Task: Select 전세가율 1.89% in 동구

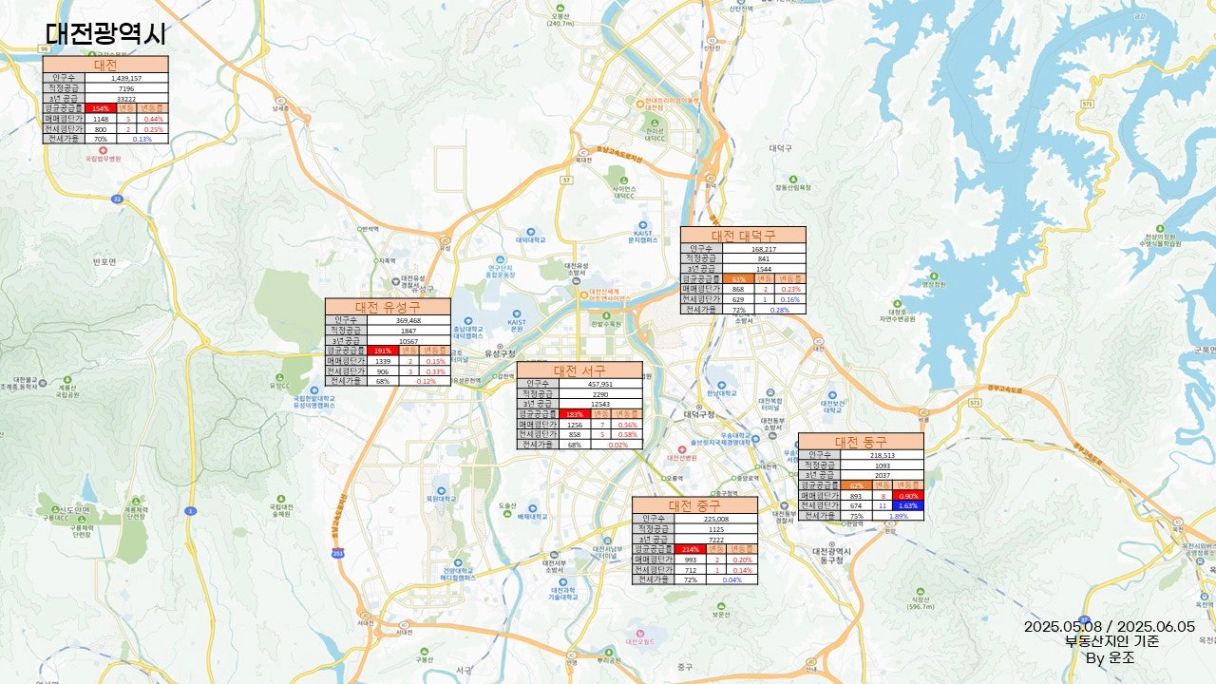Action: pos(898,516)
